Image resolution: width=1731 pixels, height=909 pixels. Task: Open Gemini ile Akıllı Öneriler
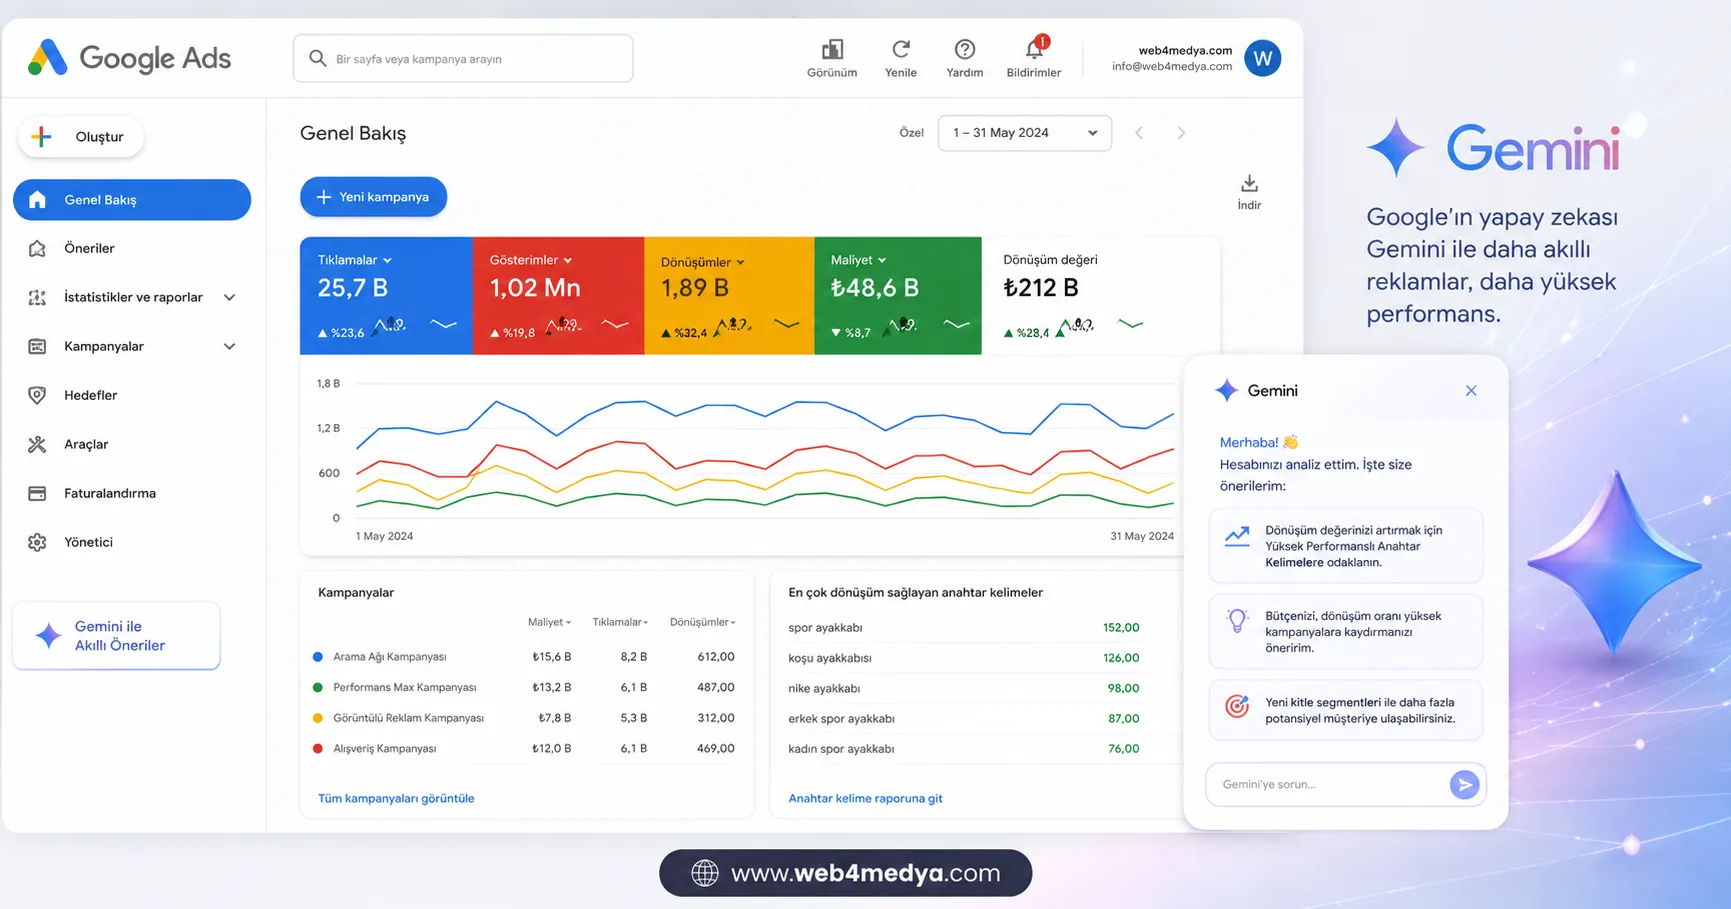(116, 636)
